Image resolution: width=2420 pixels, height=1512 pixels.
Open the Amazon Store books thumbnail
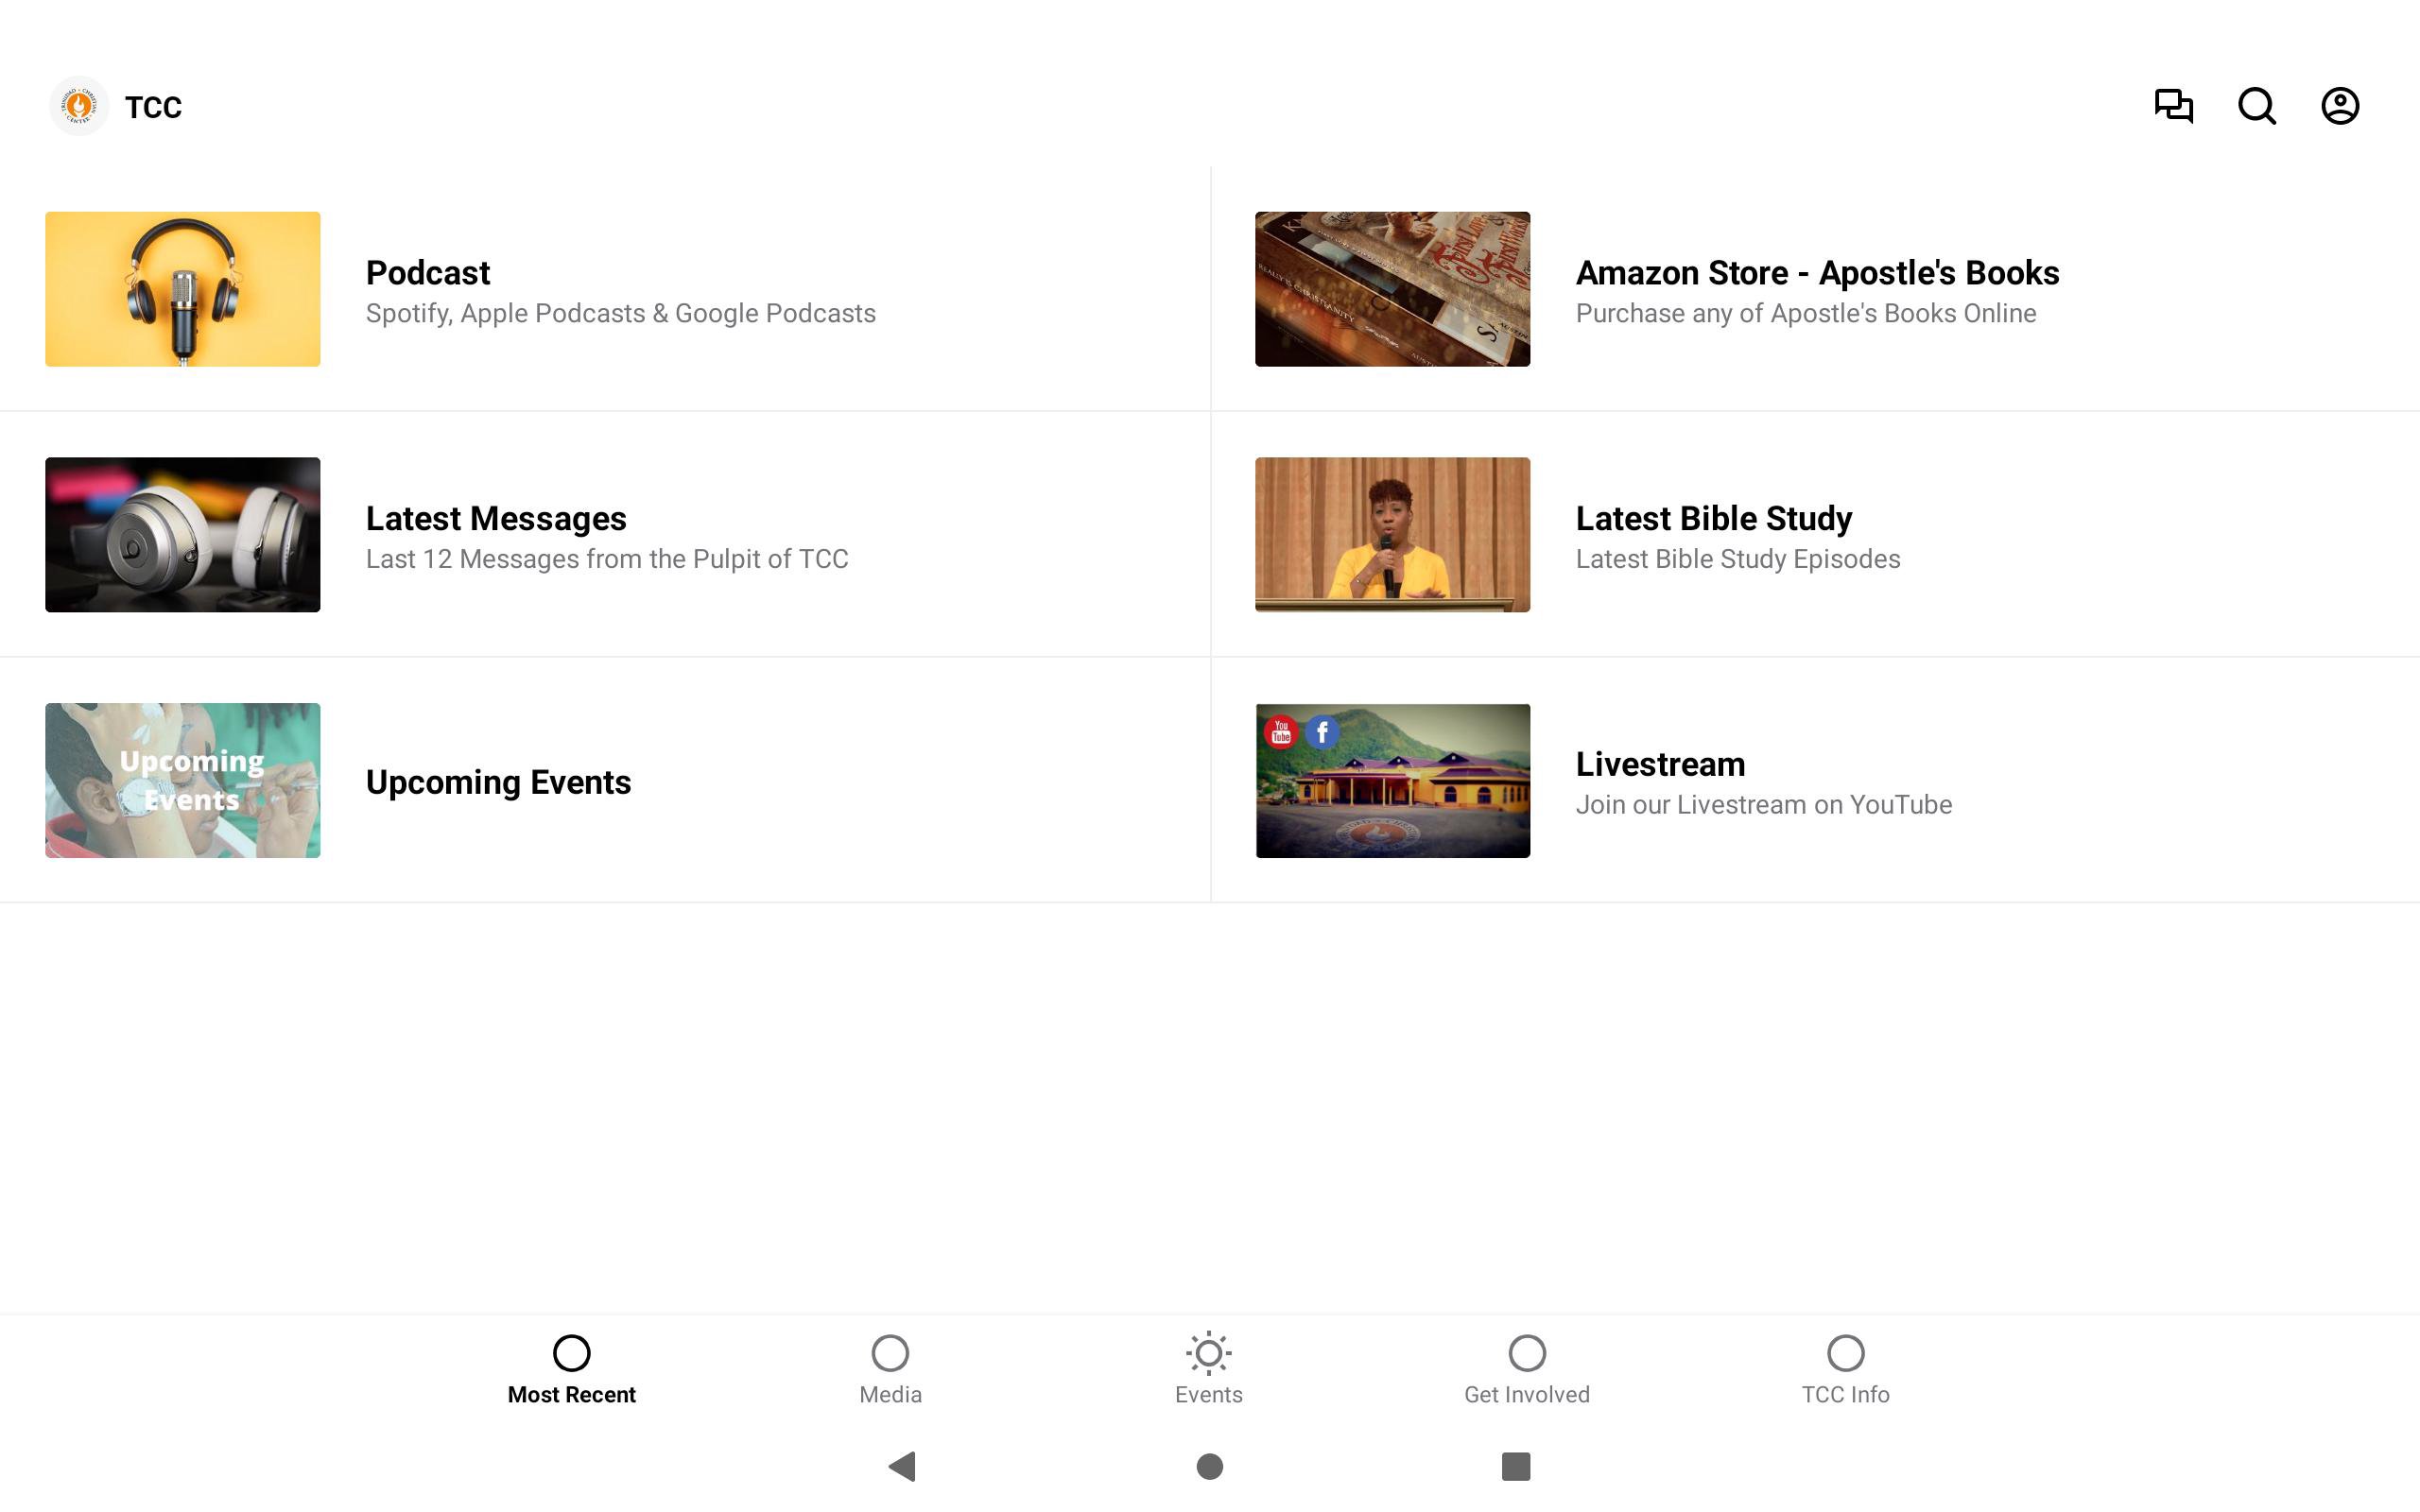tap(1392, 289)
